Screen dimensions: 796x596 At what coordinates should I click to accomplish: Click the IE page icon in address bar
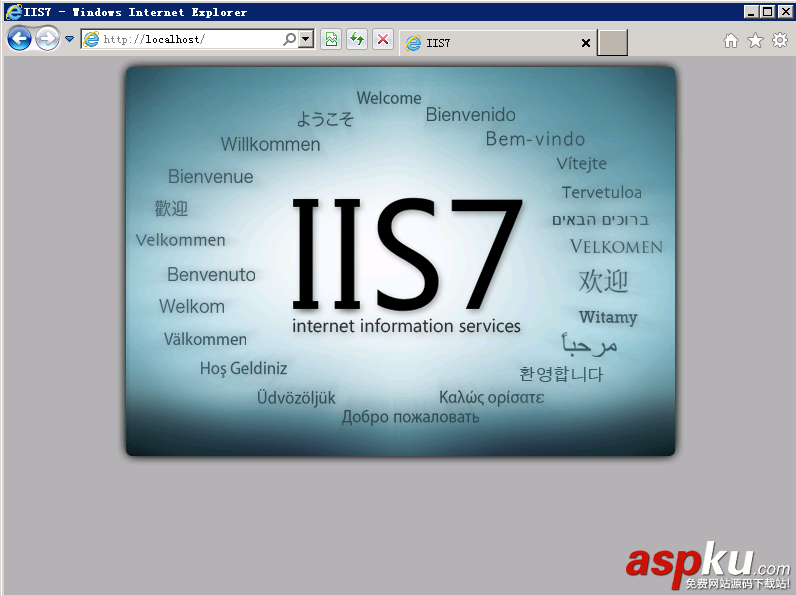[91, 39]
